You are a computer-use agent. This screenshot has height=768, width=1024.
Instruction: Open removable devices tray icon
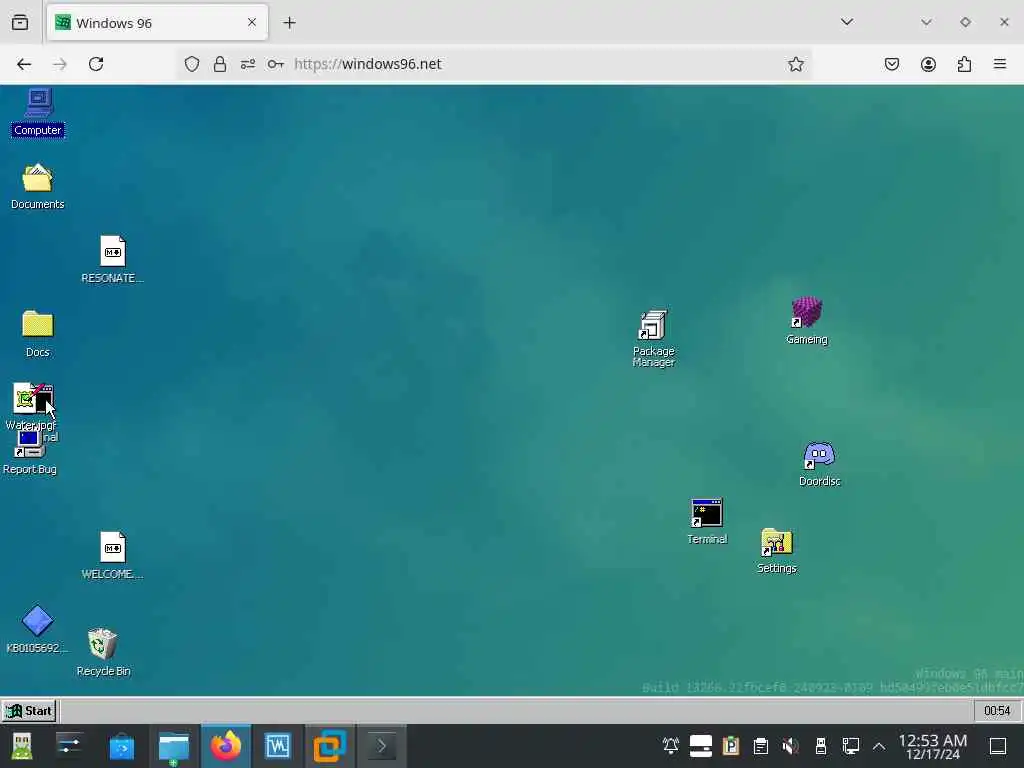pos(821,745)
